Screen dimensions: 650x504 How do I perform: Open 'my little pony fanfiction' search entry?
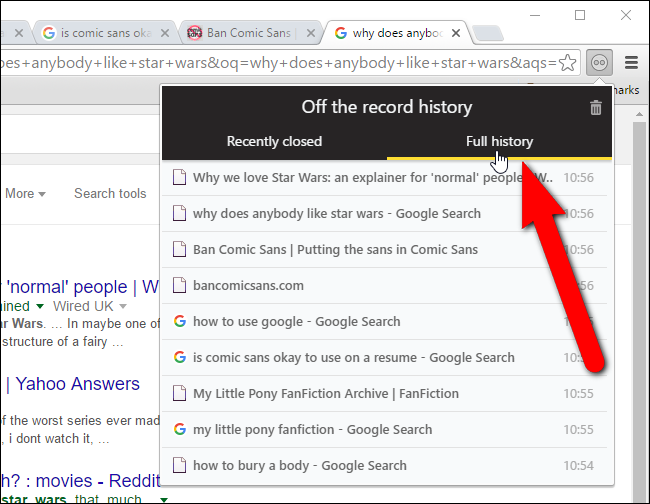click(x=384, y=430)
